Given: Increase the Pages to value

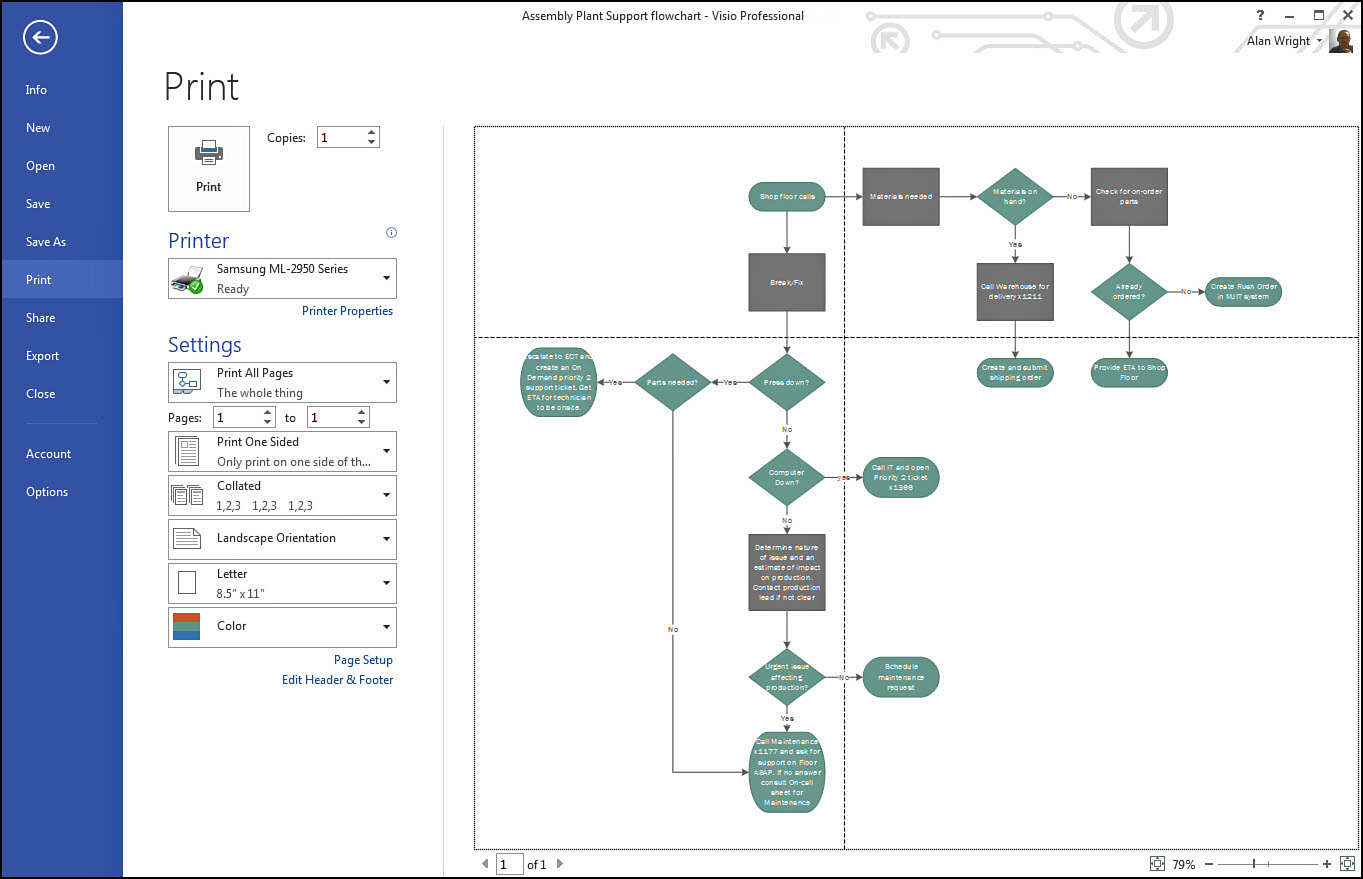Looking at the screenshot, I should (362, 413).
